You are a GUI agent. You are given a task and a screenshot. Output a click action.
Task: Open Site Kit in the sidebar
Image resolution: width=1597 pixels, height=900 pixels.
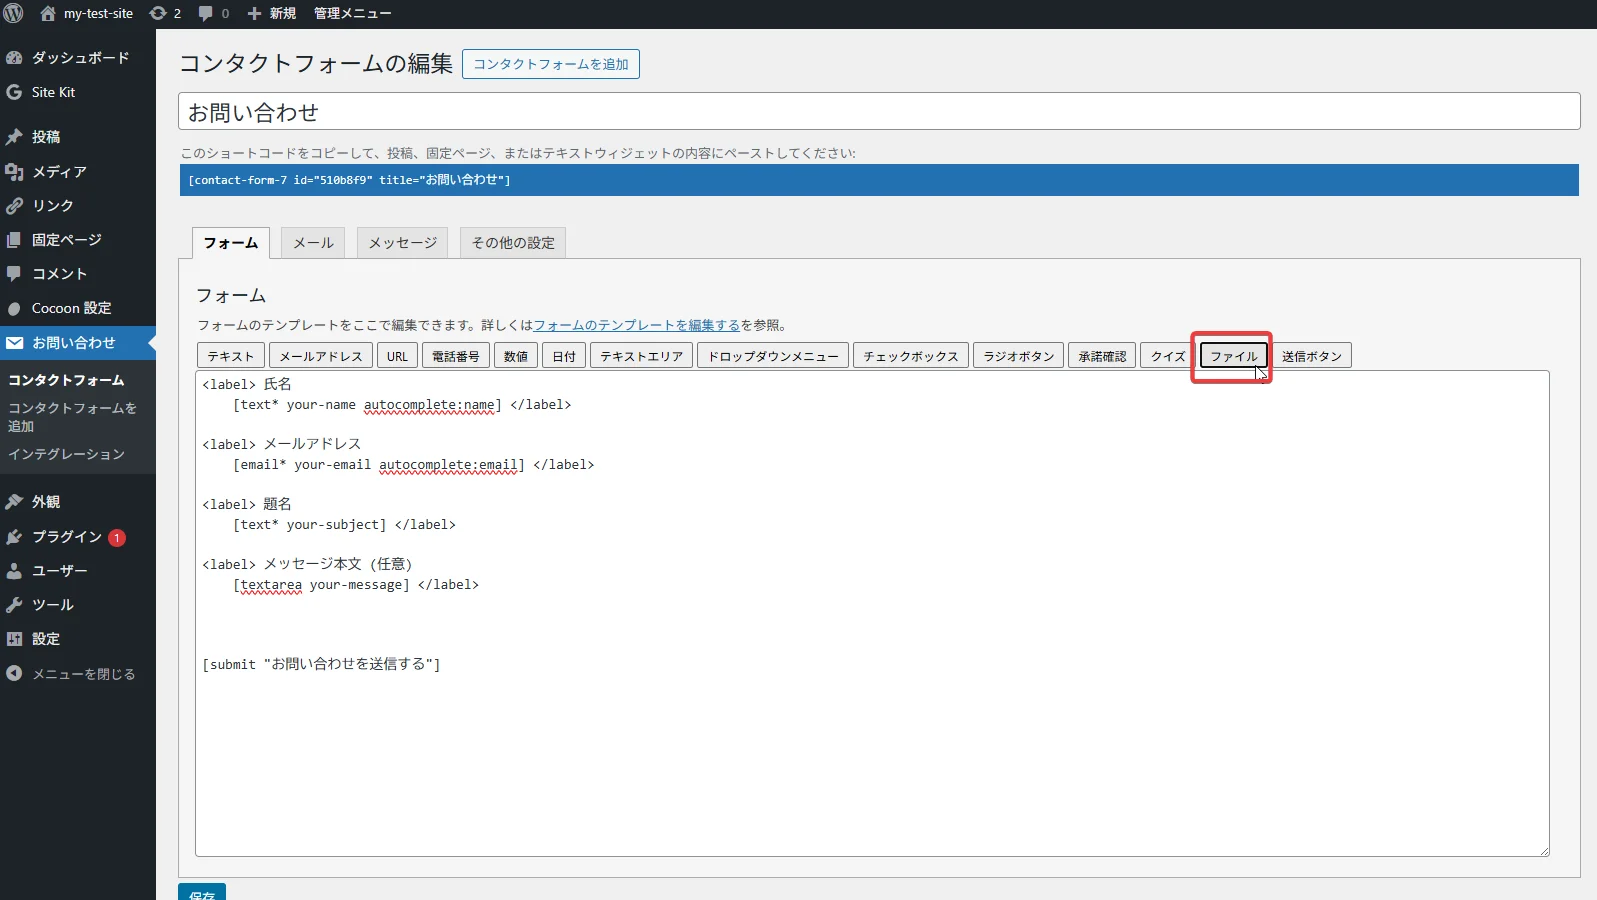click(78, 92)
